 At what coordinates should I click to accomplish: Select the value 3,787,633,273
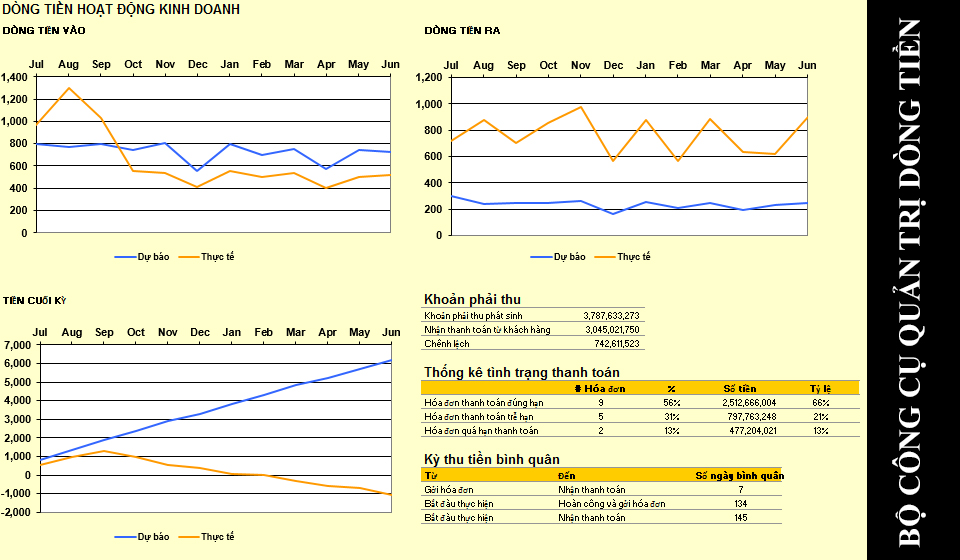[x=611, y=316]
